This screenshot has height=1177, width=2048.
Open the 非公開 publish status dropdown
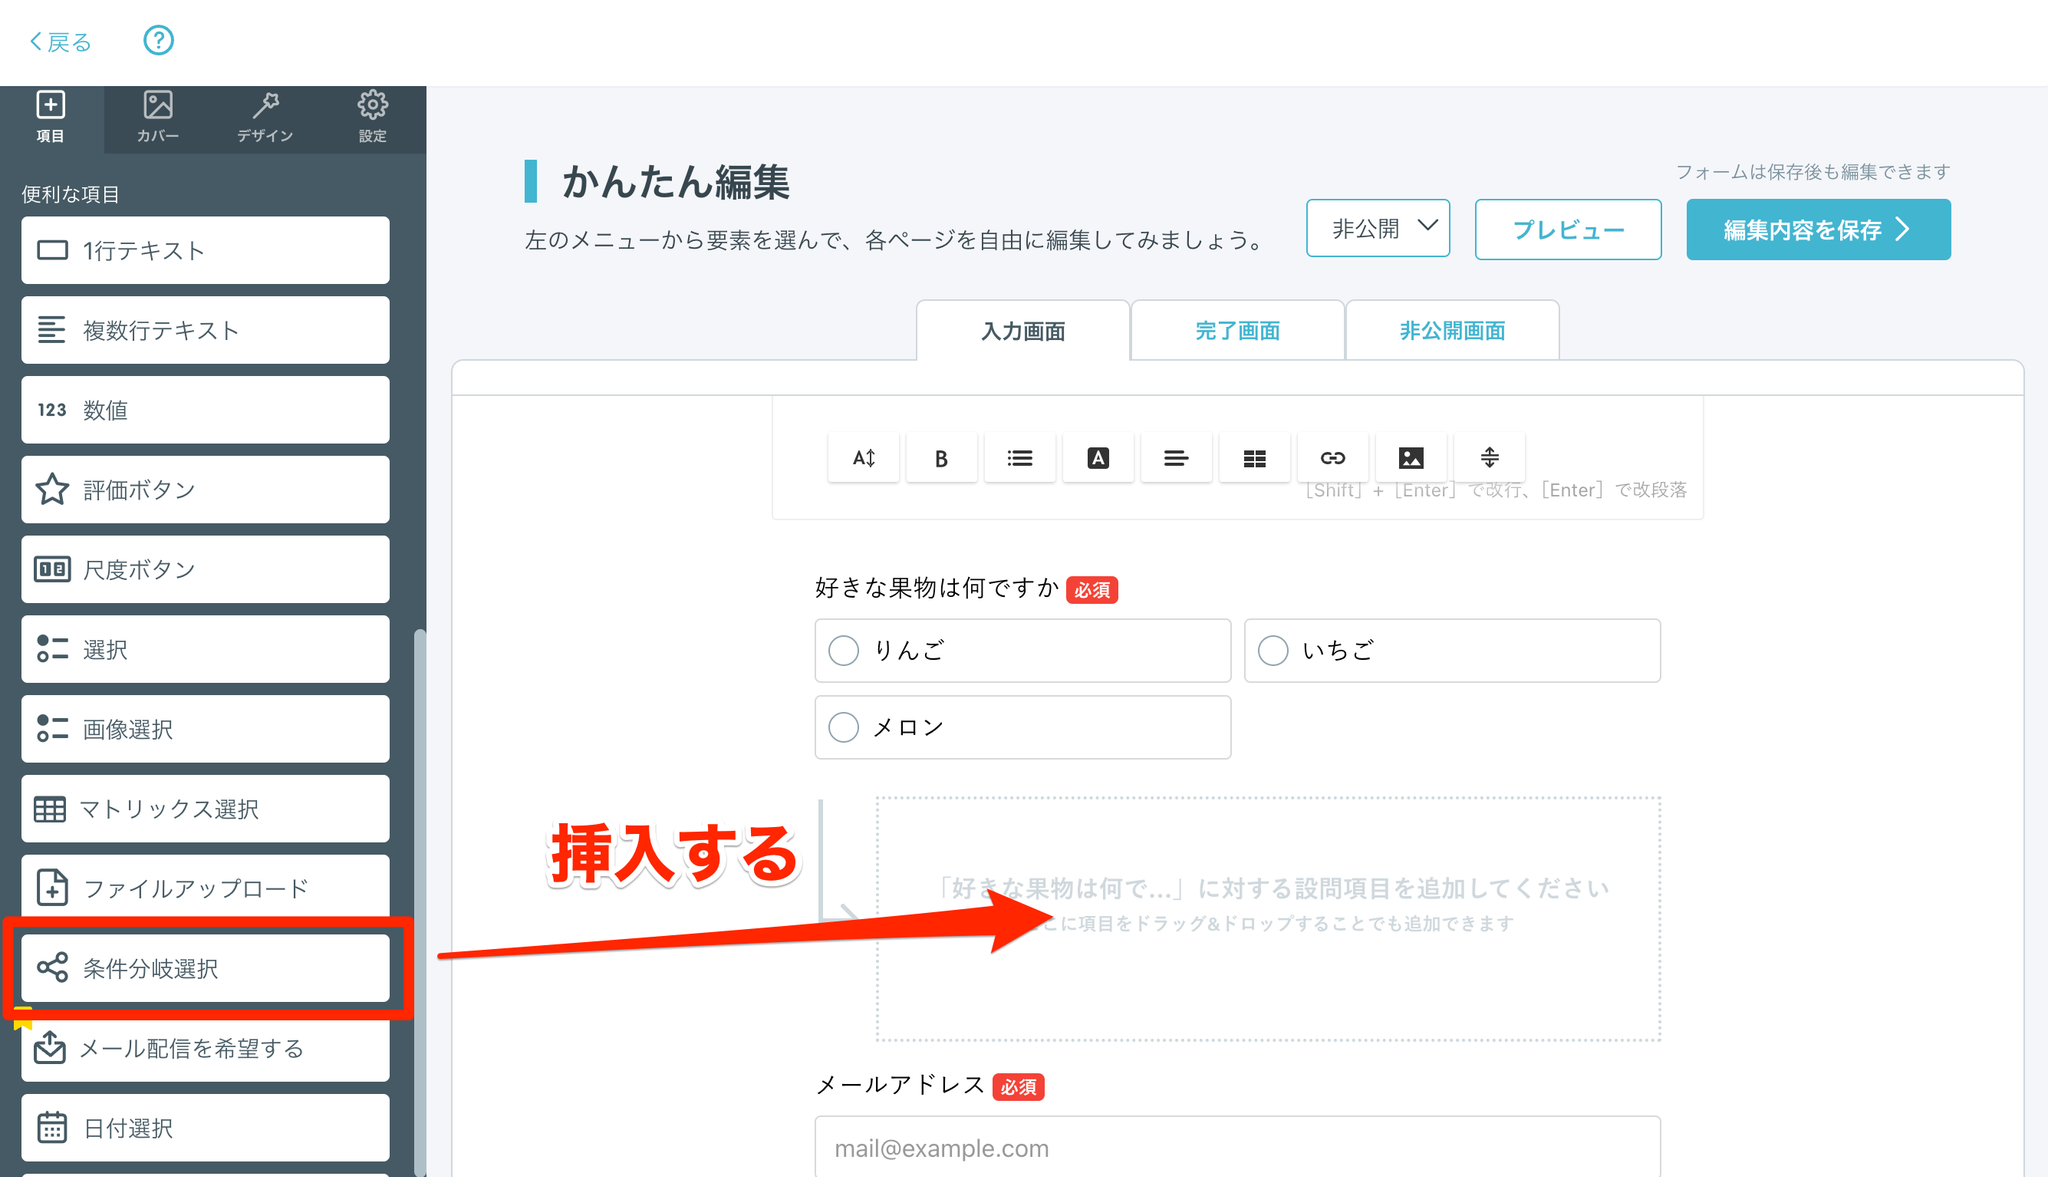point(1378,229)
